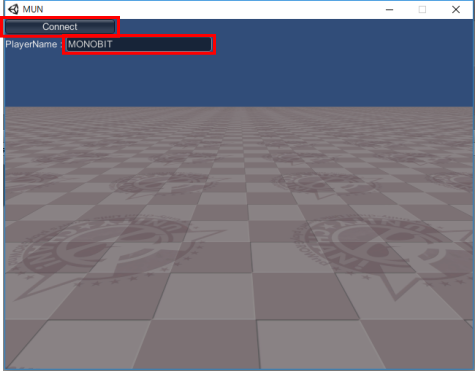This screenshot has height=371, width=475.
Task: Open the Unity logo window menu
Action: 13,9
